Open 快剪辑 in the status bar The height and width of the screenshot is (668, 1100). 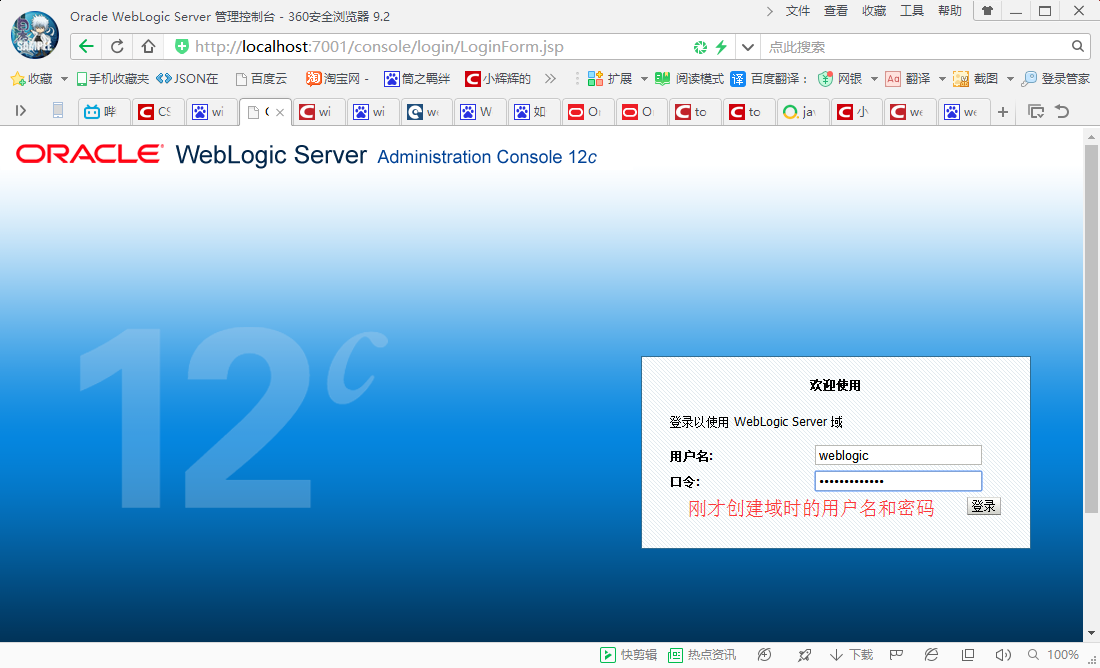[629, 655]
